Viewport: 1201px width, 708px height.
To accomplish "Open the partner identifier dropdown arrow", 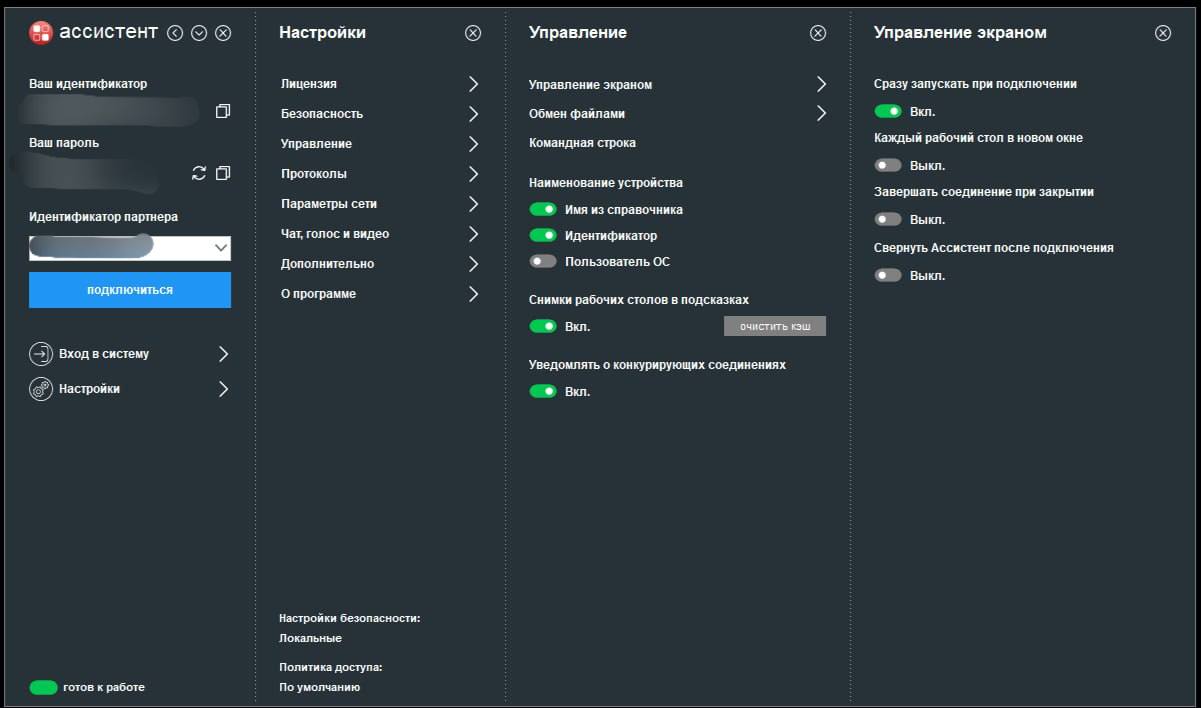I will (221, 248).
